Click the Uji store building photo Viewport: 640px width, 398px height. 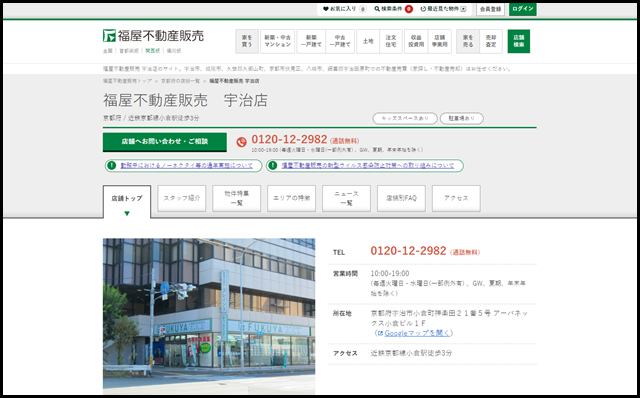click(x=209, y=316)
